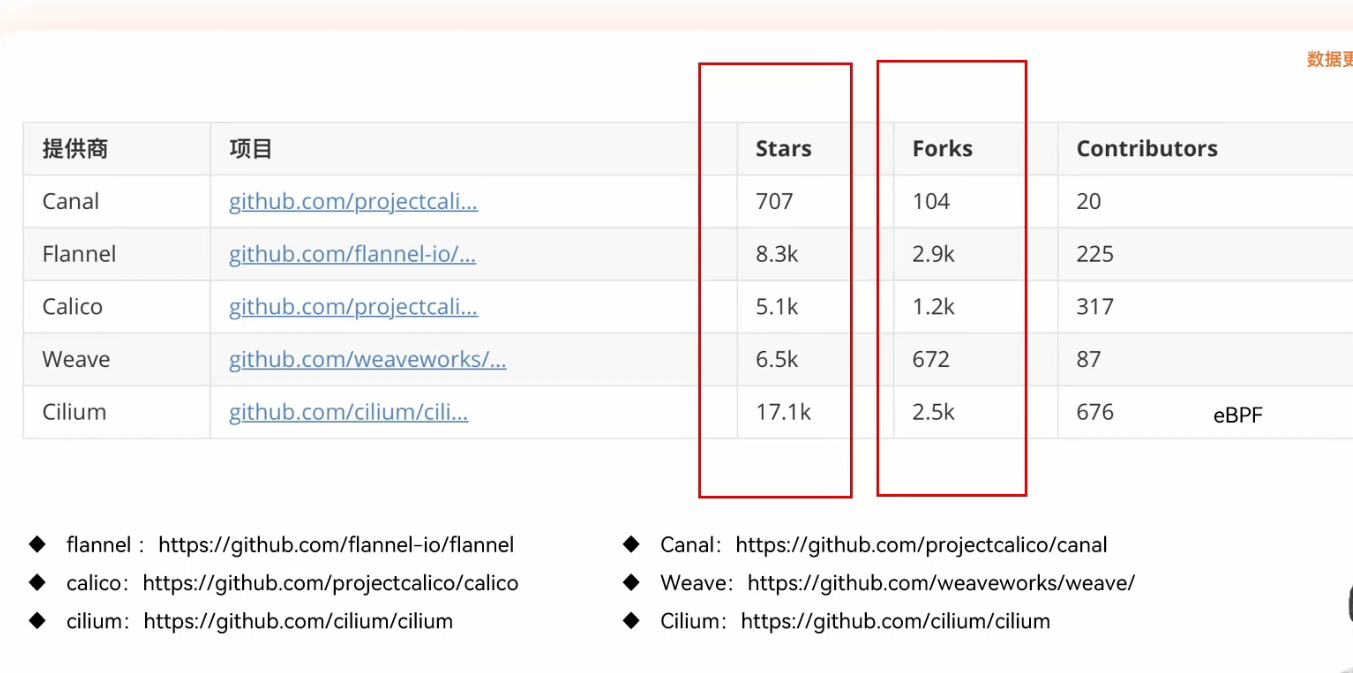The height and width of the screenshot is (673, 1353).
Task: Click the capitalized Cilium bullet URL text
Action: 895,622
